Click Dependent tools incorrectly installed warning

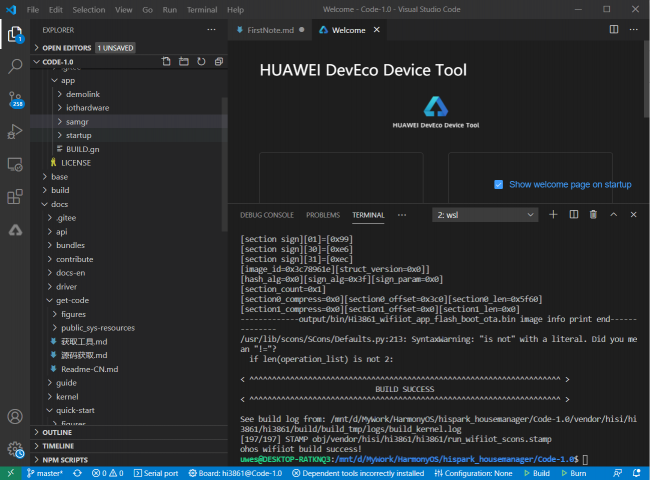pyautogui.click(x=358, y=473)
